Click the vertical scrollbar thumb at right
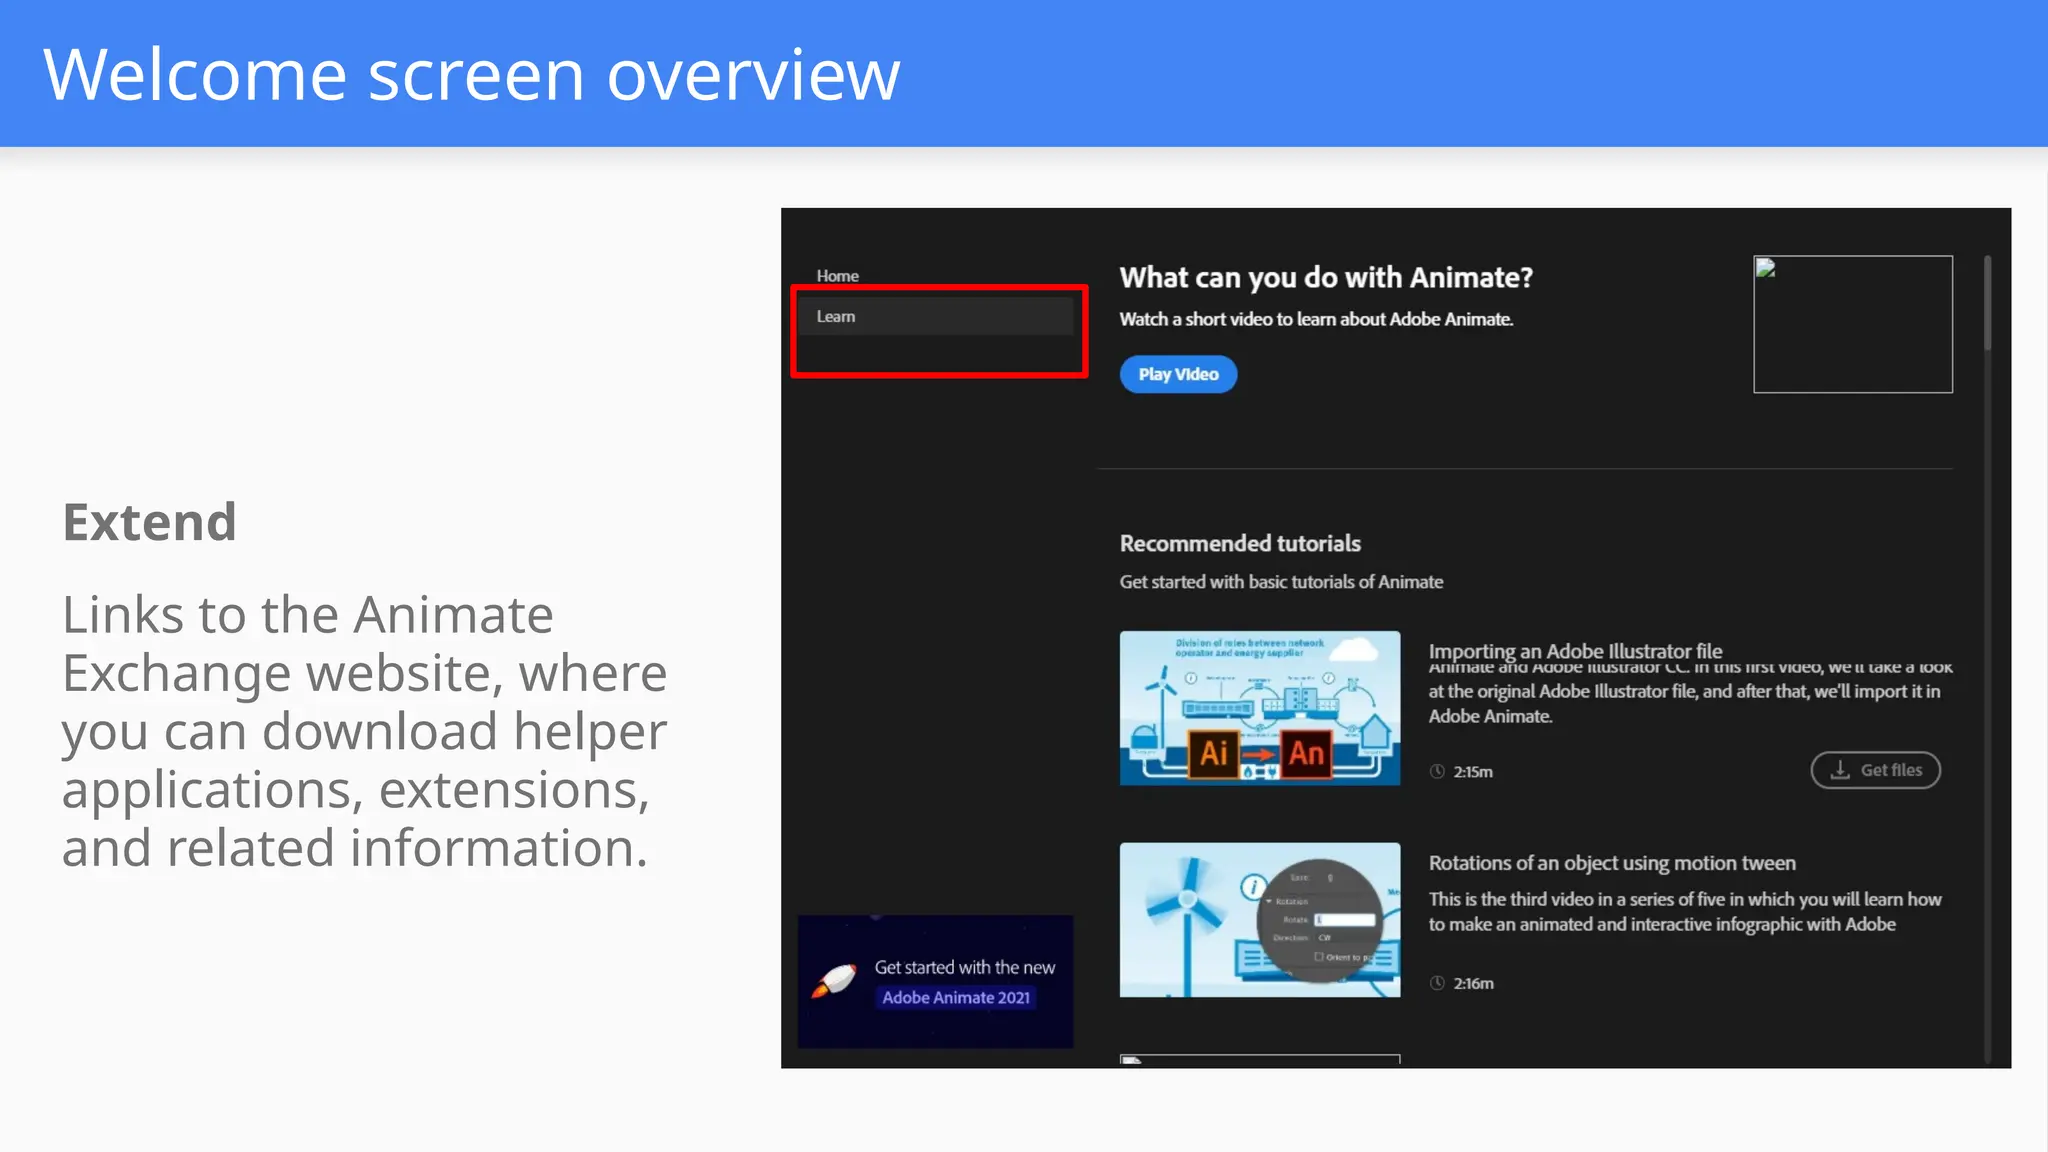Viewport: 2048px width, 1152px height. 1987,303
